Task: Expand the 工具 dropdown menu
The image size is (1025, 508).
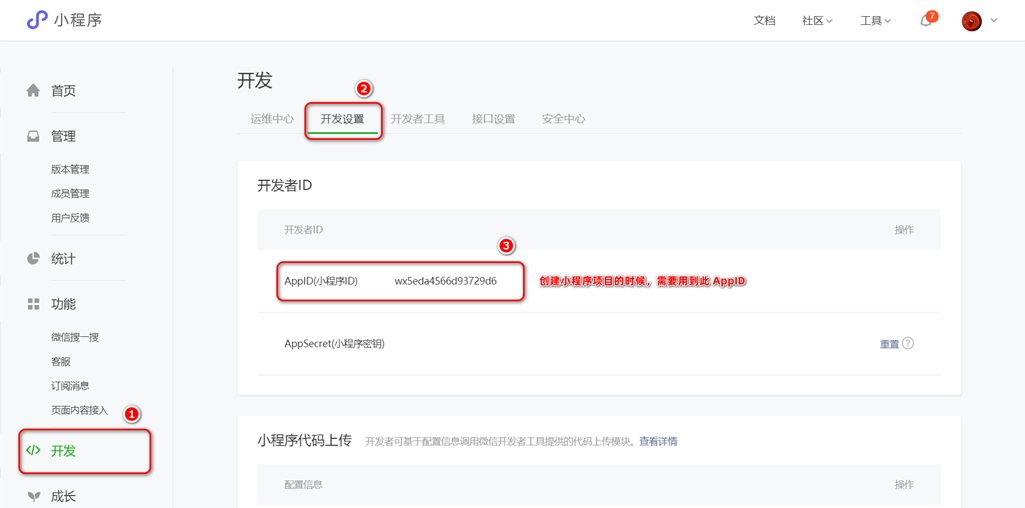Action: 875,21
